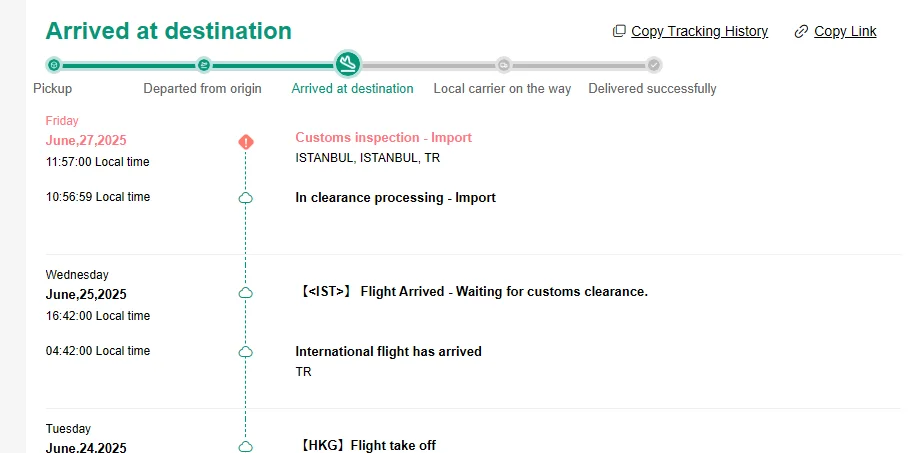Image resolution: width=923 pixels, height=453 pixels.
Task: Select the Flight Arrived IST timeline marker
Action: point(246,292)
